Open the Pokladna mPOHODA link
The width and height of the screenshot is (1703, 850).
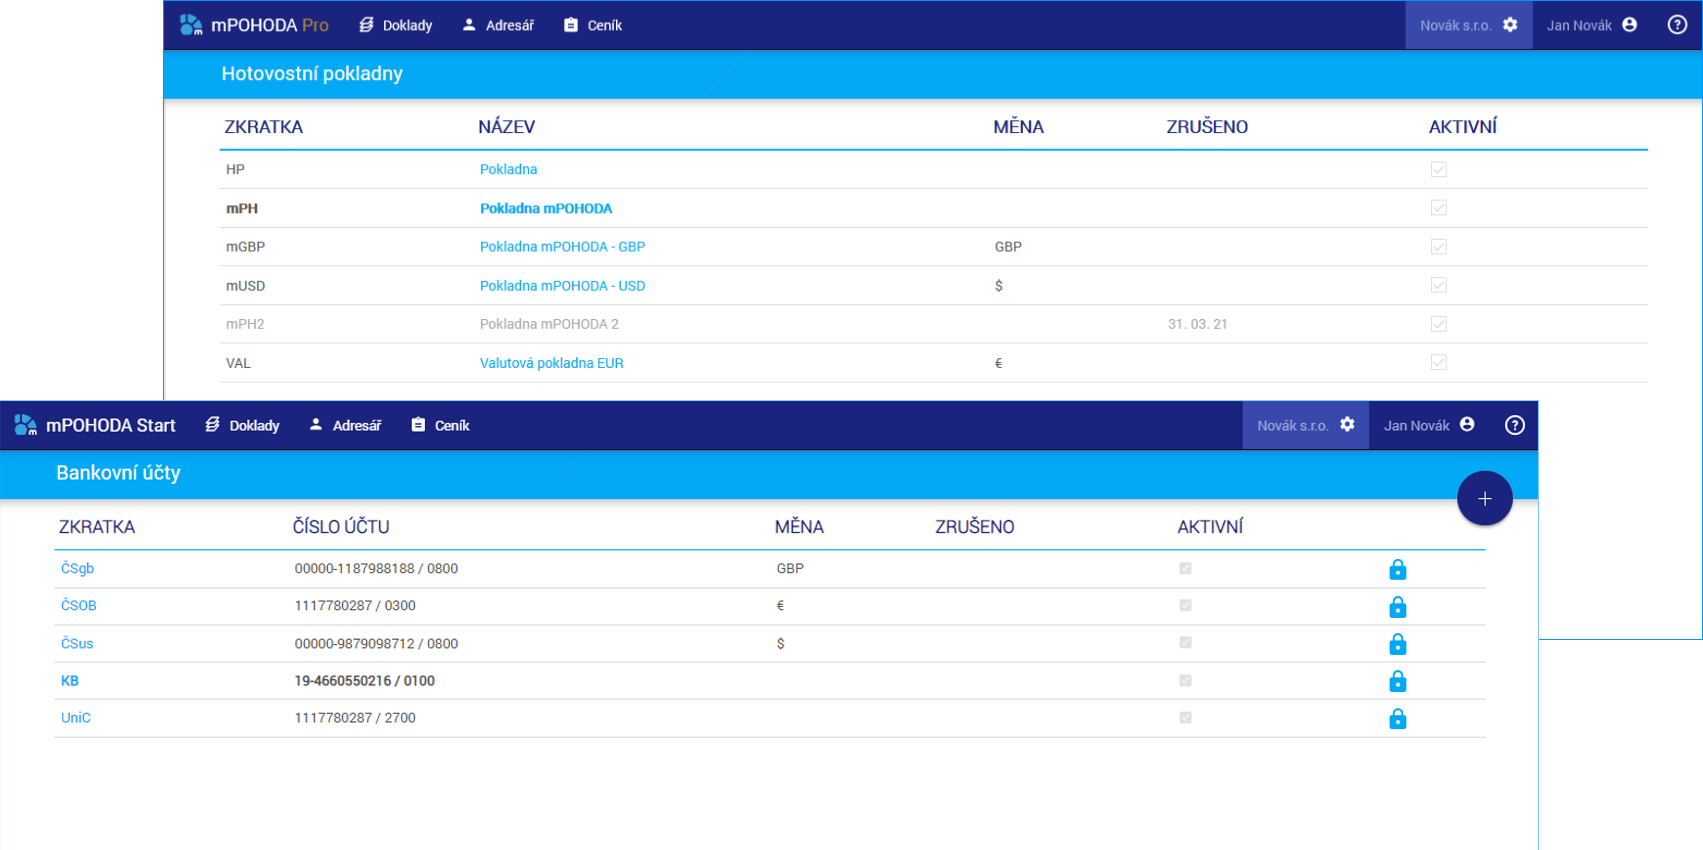[546, 208]
